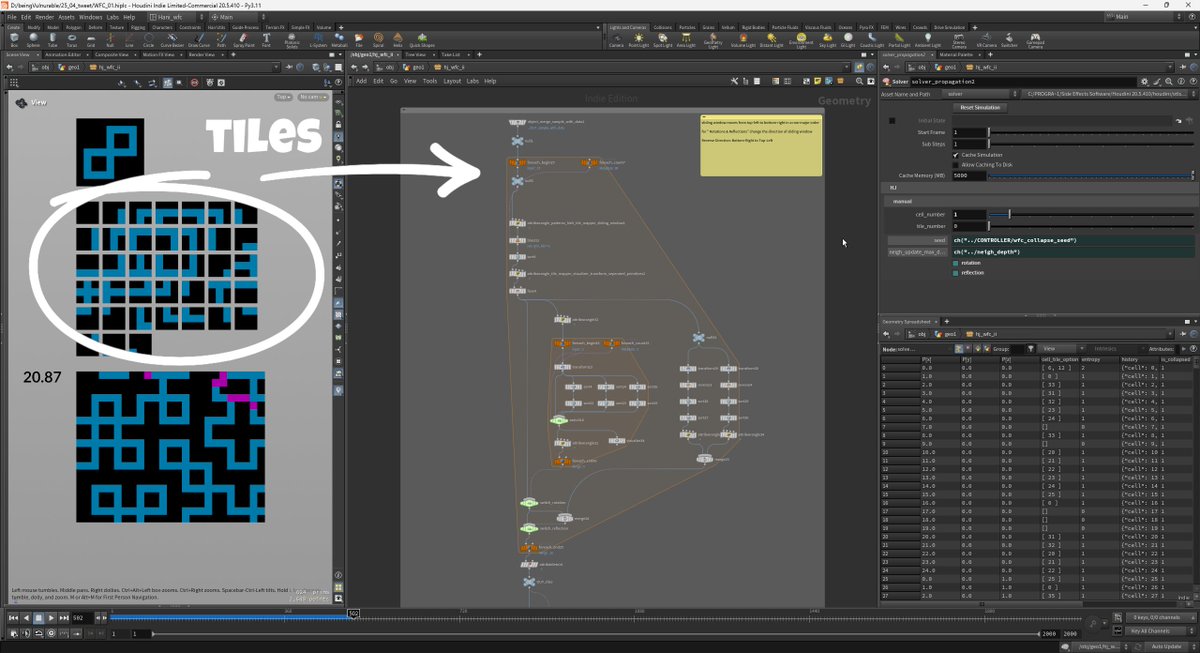The height and width of the screenshot is (653, 1200).
Task: Open the parameter gear menu for the Solver node
Action: (1144, 81)
